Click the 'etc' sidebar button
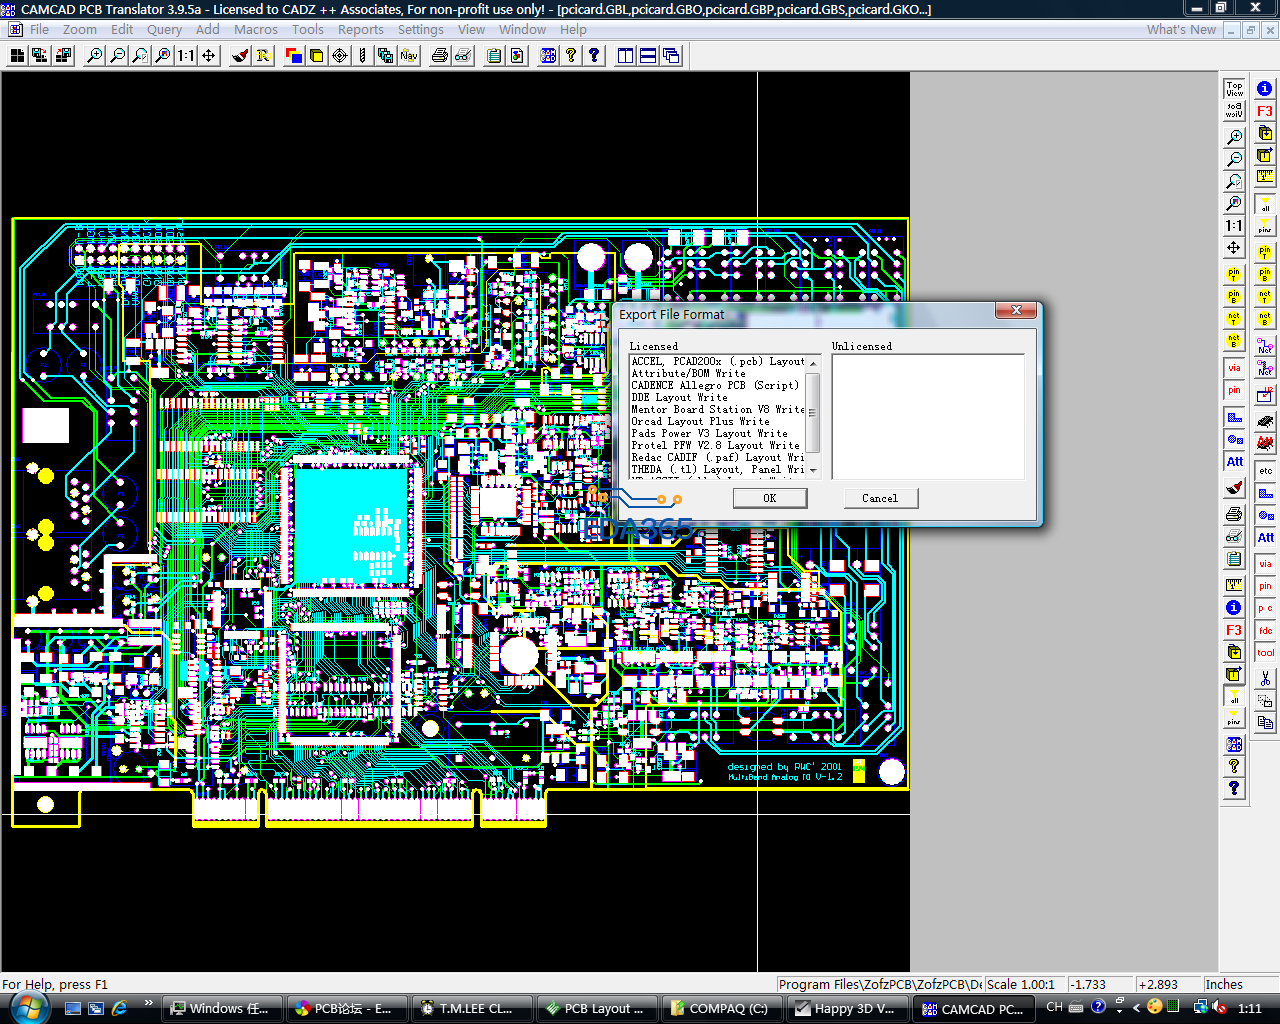The width and height of the screenshot is (1280, 1024). click(x=1265, y=470)
